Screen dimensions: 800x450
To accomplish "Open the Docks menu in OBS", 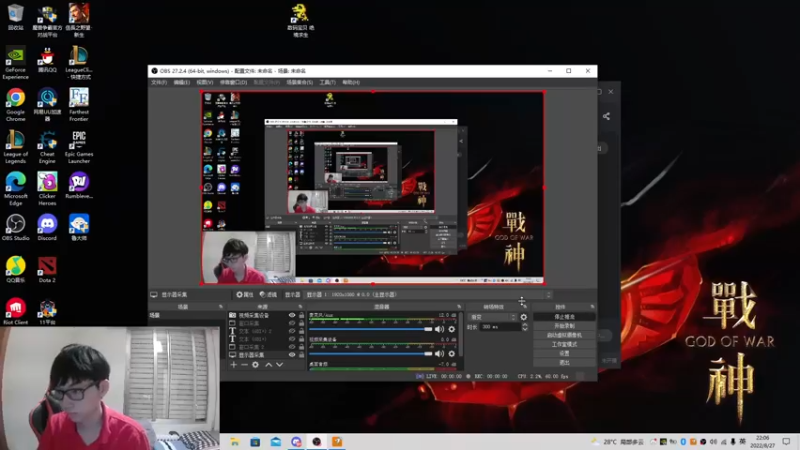I will click(233, 82).
